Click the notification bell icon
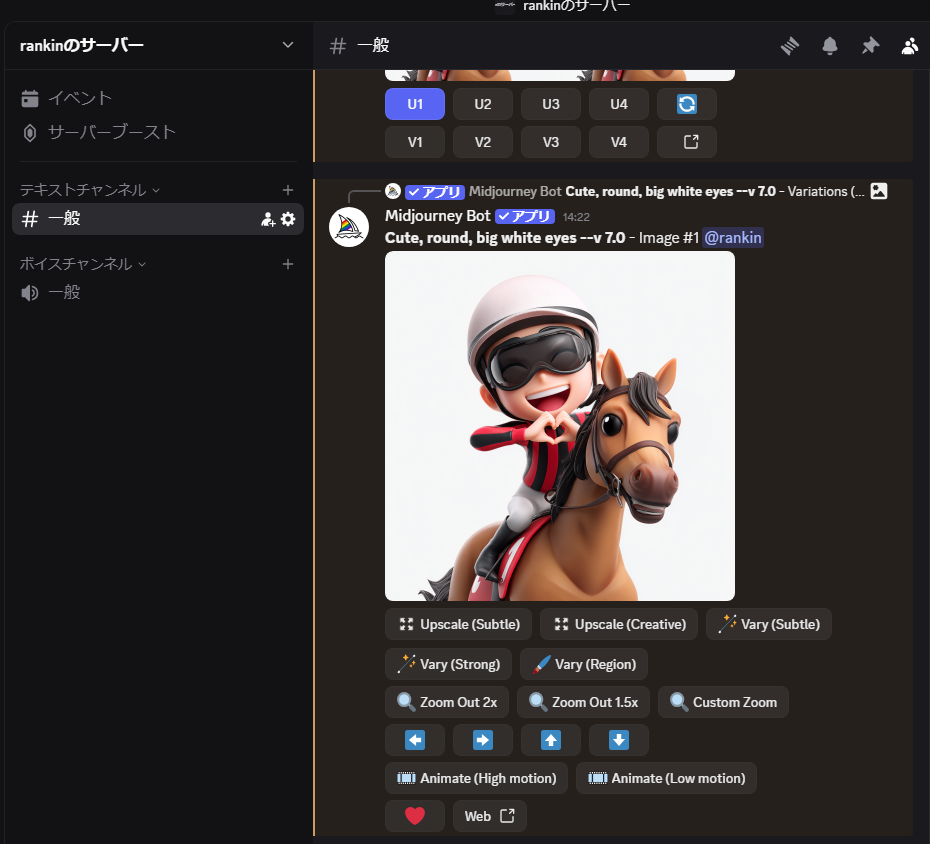 click(x=830, y=46)
